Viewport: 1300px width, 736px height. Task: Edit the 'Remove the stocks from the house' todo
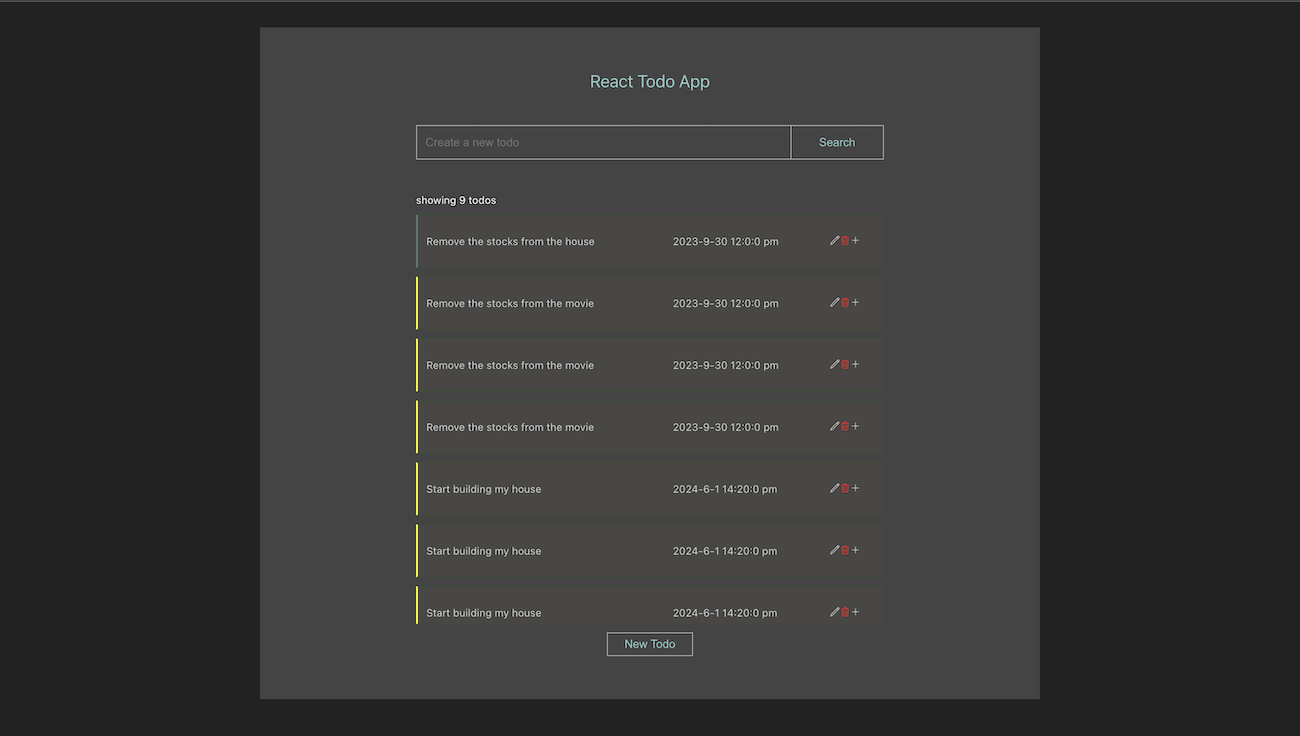(x=835, y=241)
